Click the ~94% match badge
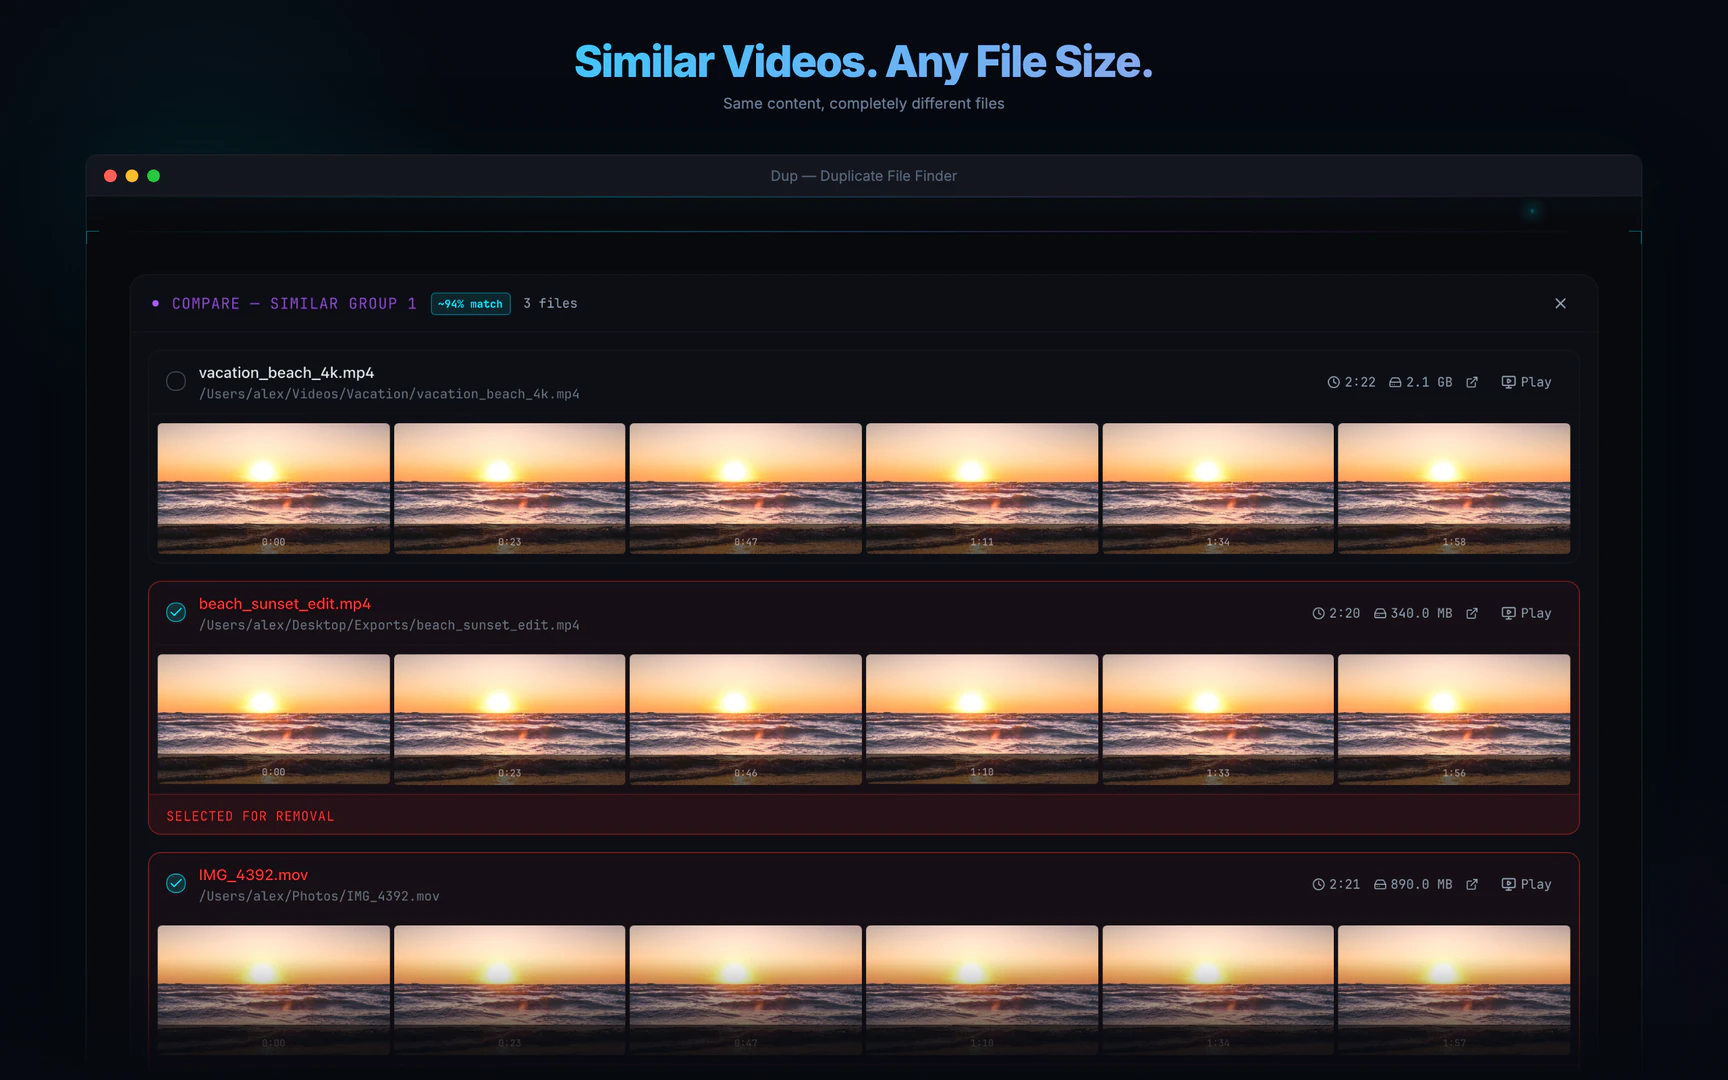Viewport: 1728px width, 1080px height. 470,303
